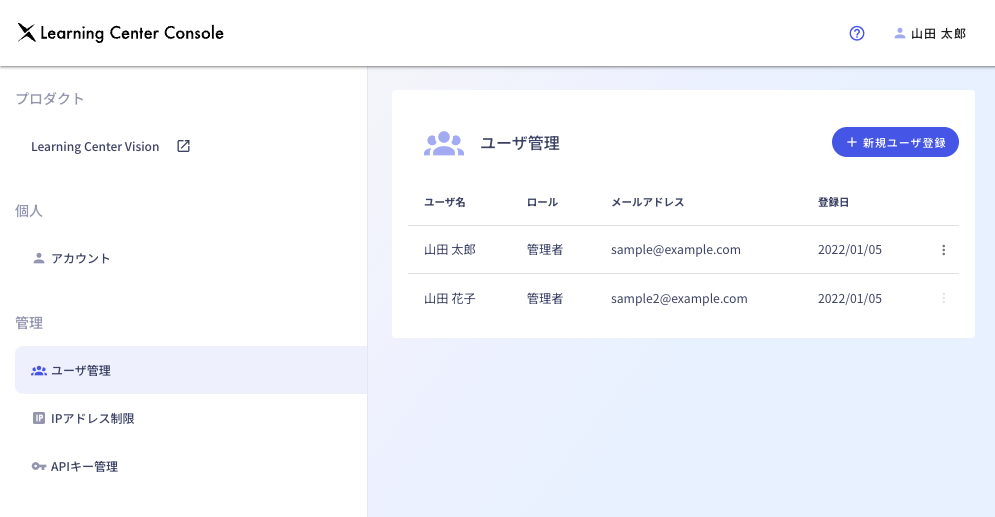Click the 登録日 column header
Screen dimensions: 995x517
pyautogui.click(x=833, y=202)
